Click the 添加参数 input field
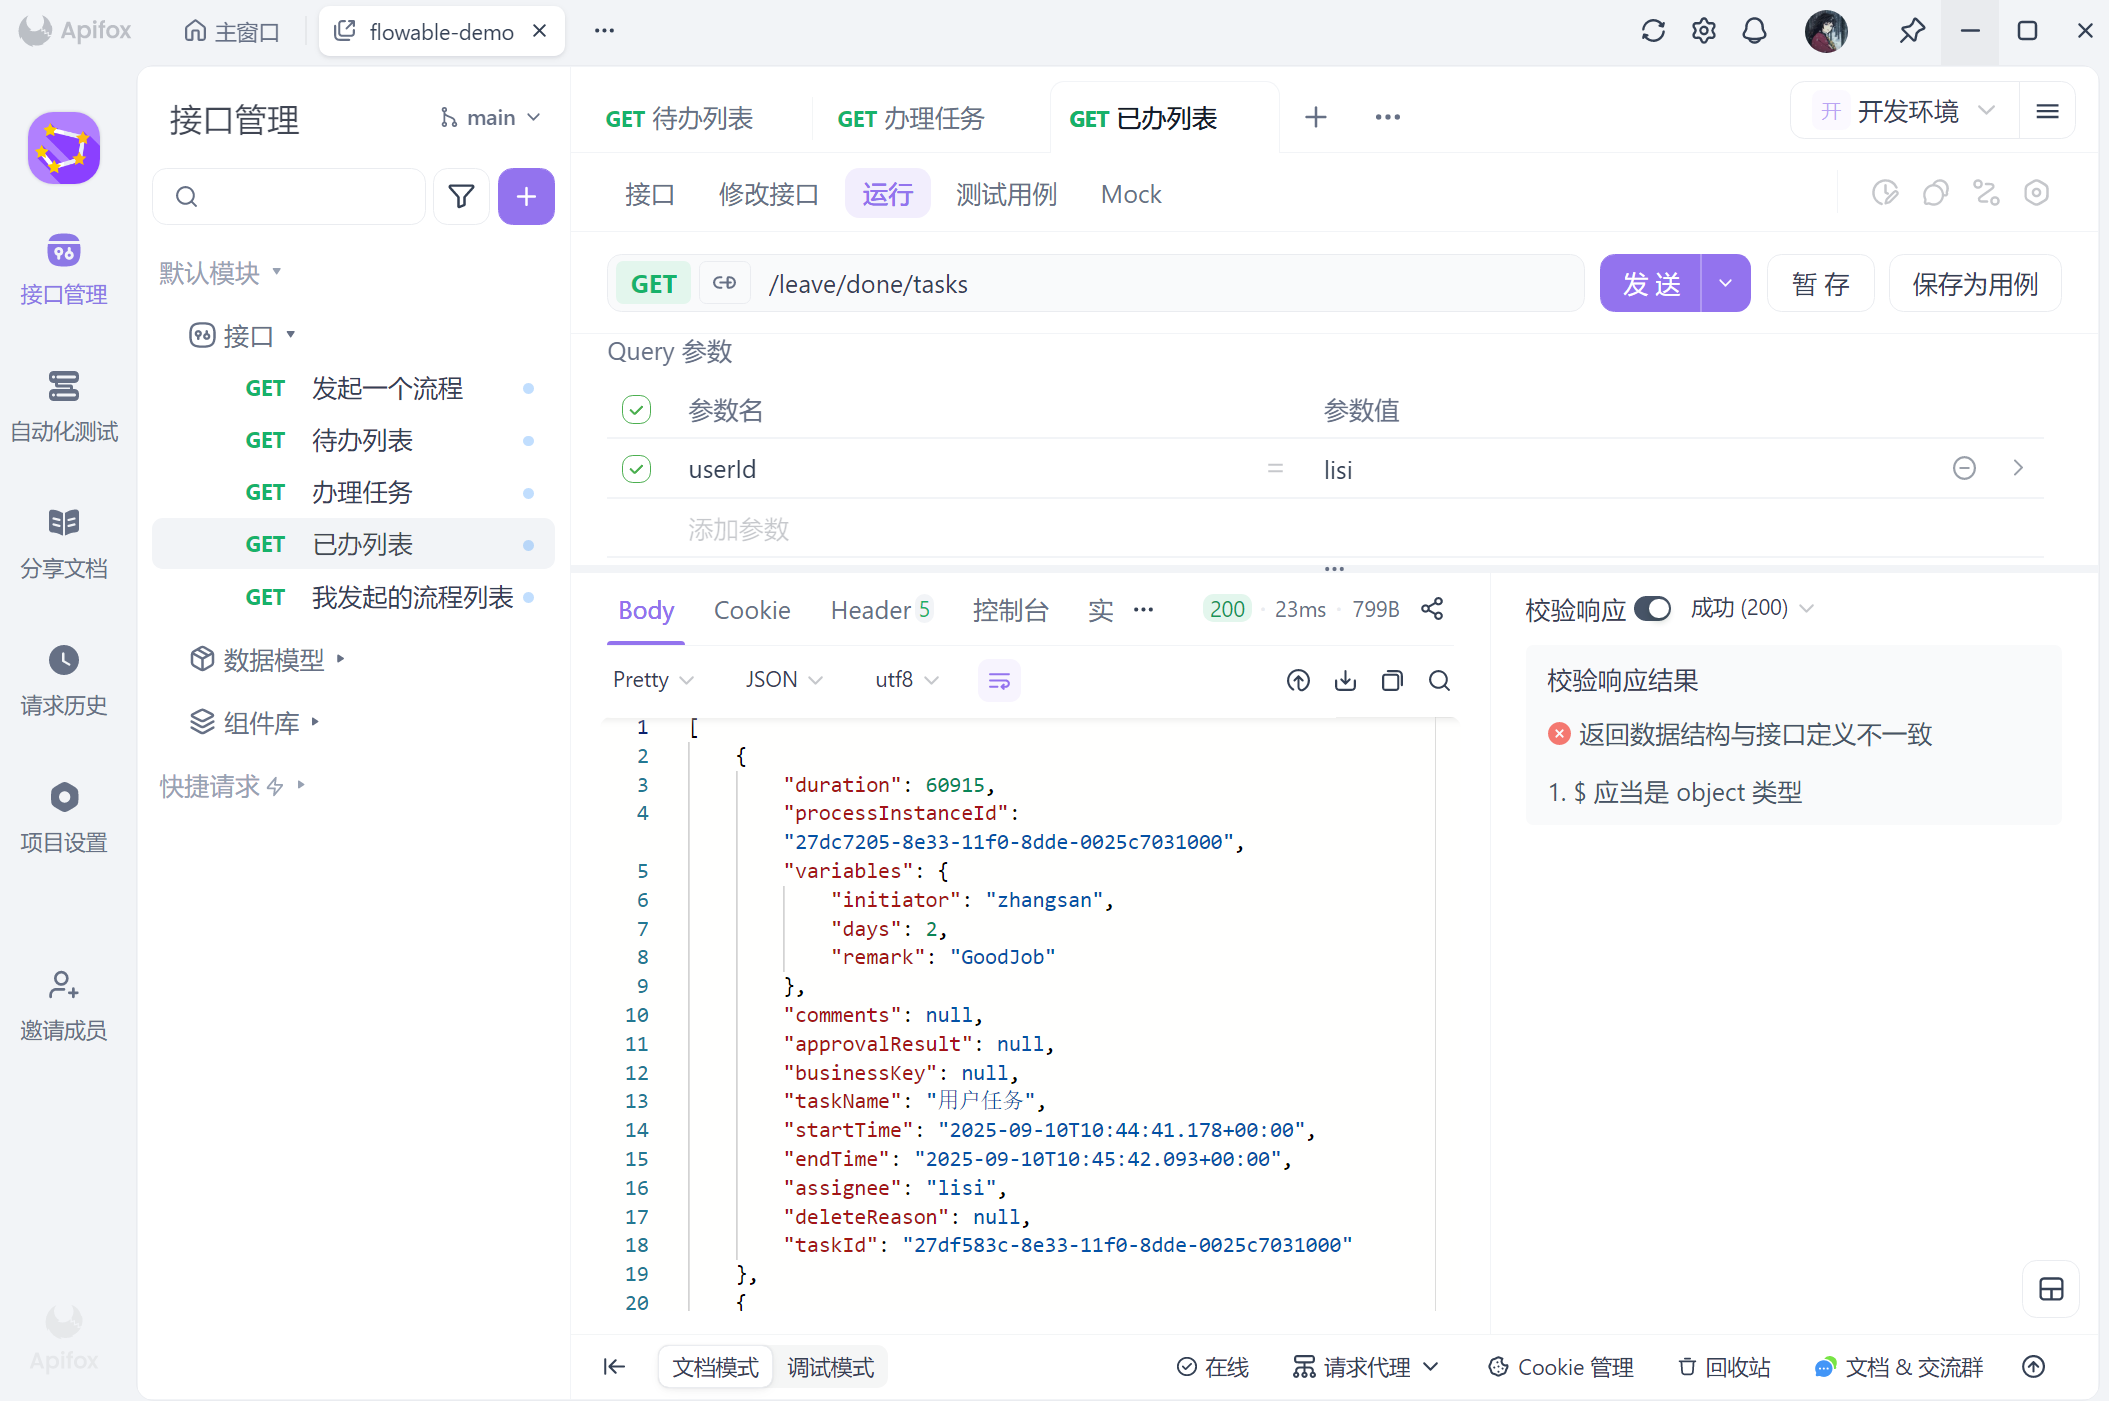Screen dimensions: 2109x1401 click(x=739, y=529)
